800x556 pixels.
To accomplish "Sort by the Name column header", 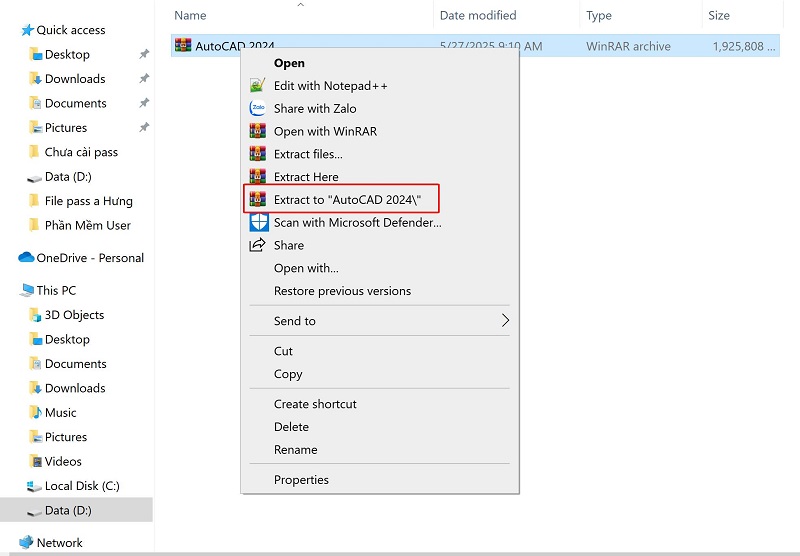I will click(x=190, y=15).
